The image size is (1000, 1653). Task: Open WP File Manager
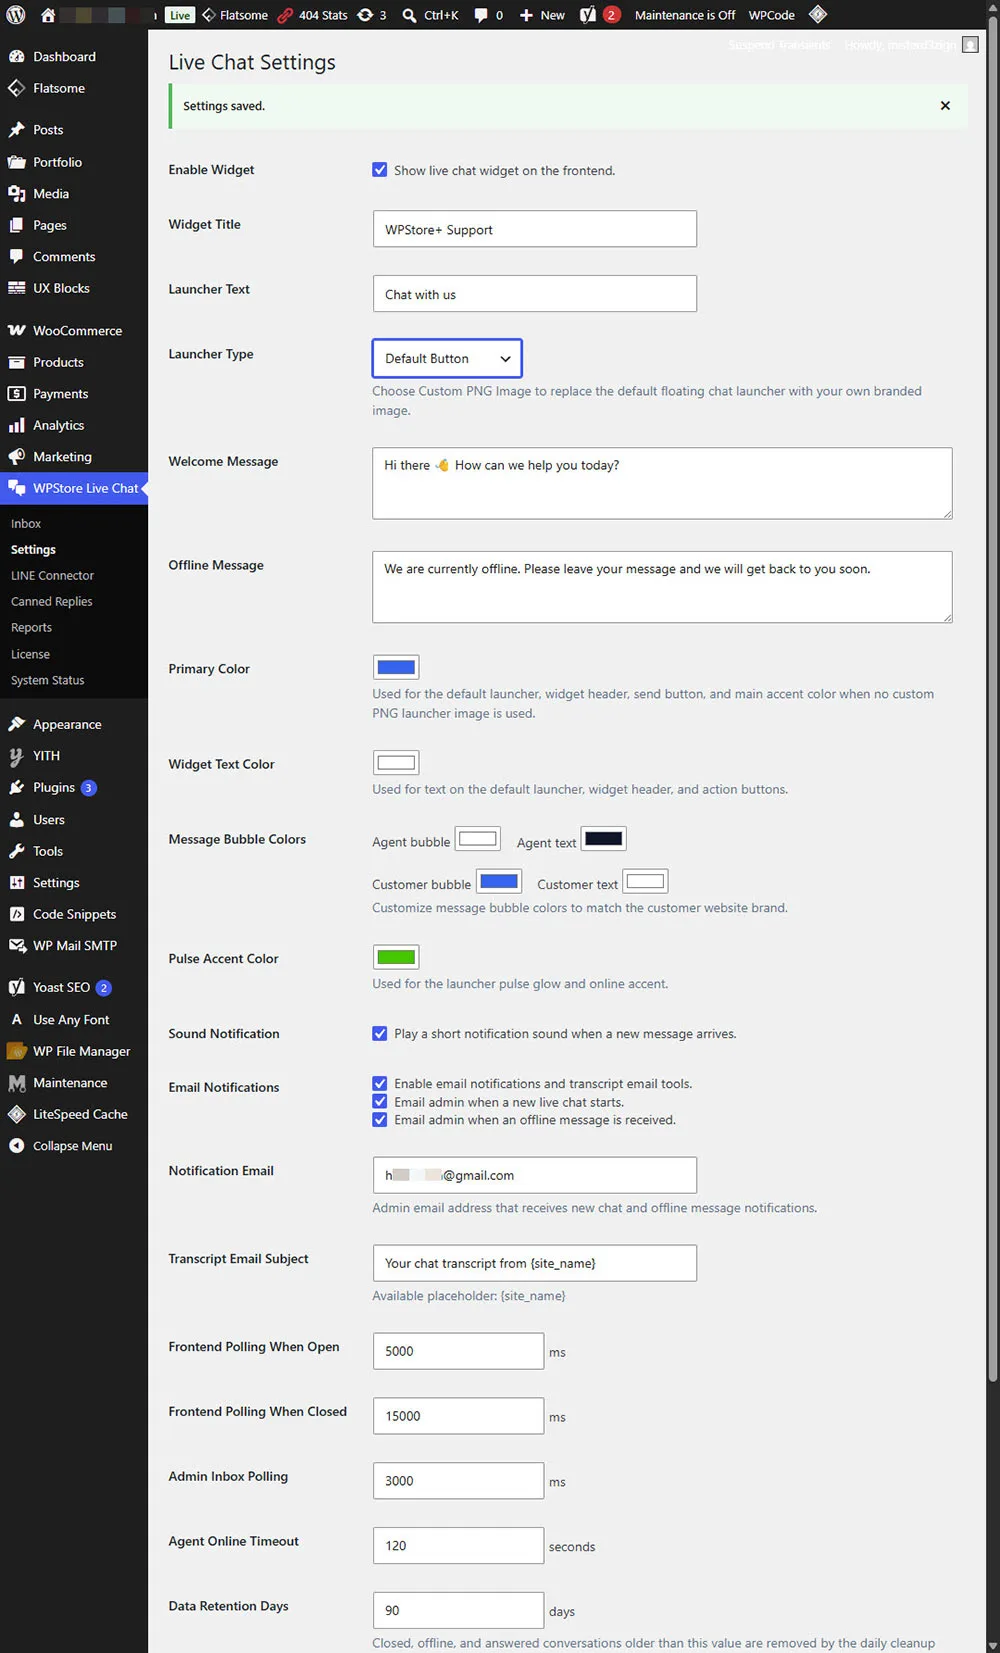[x=82, y=1051]
